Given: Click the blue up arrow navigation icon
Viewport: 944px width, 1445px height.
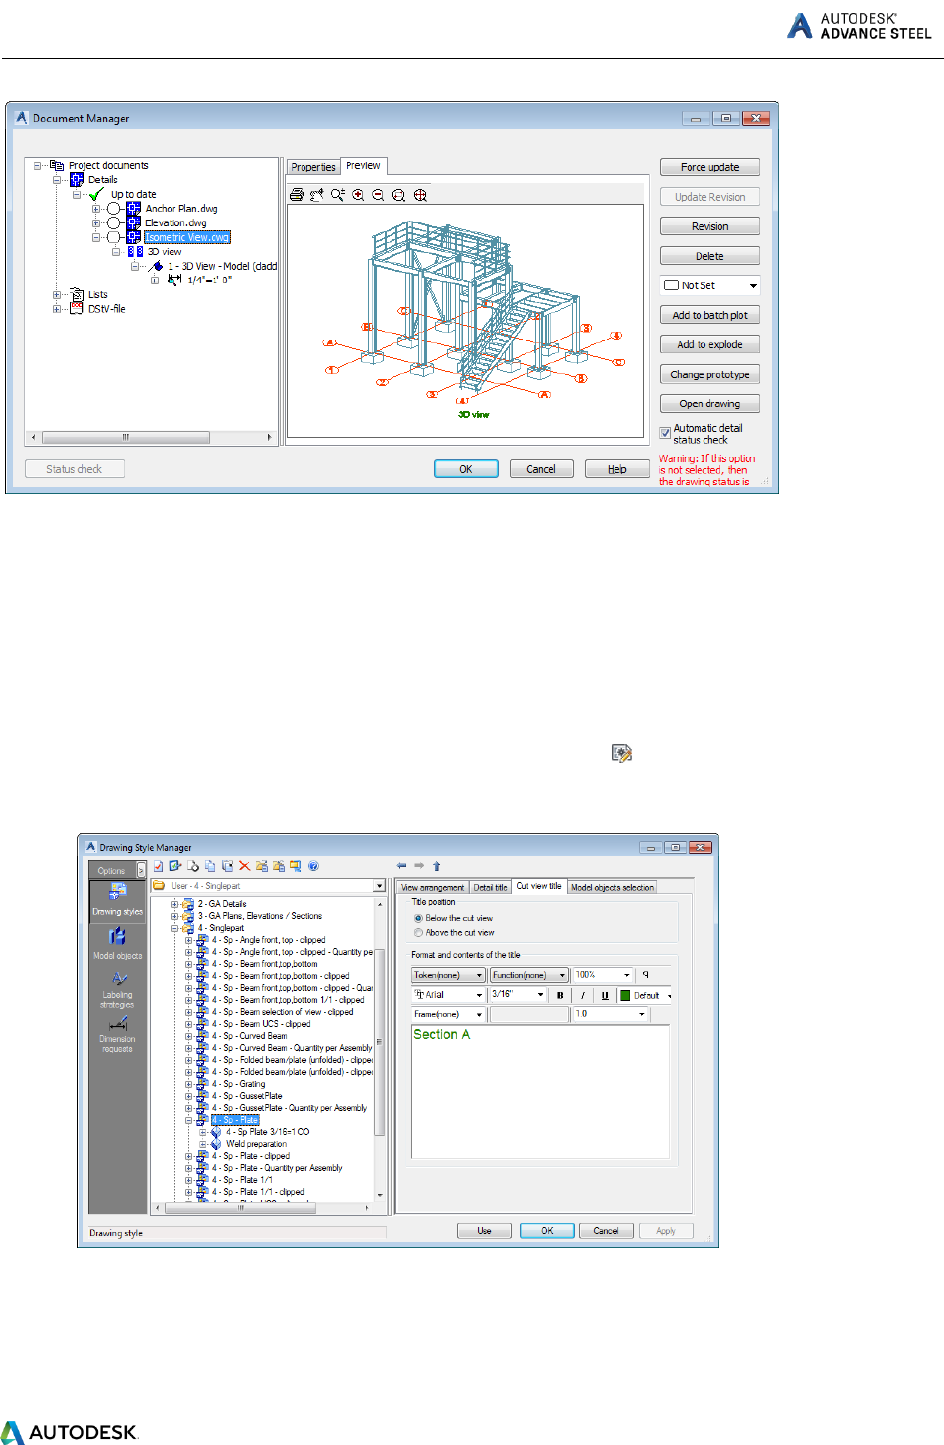Looking at the screenshot, I should click(436, 866).
